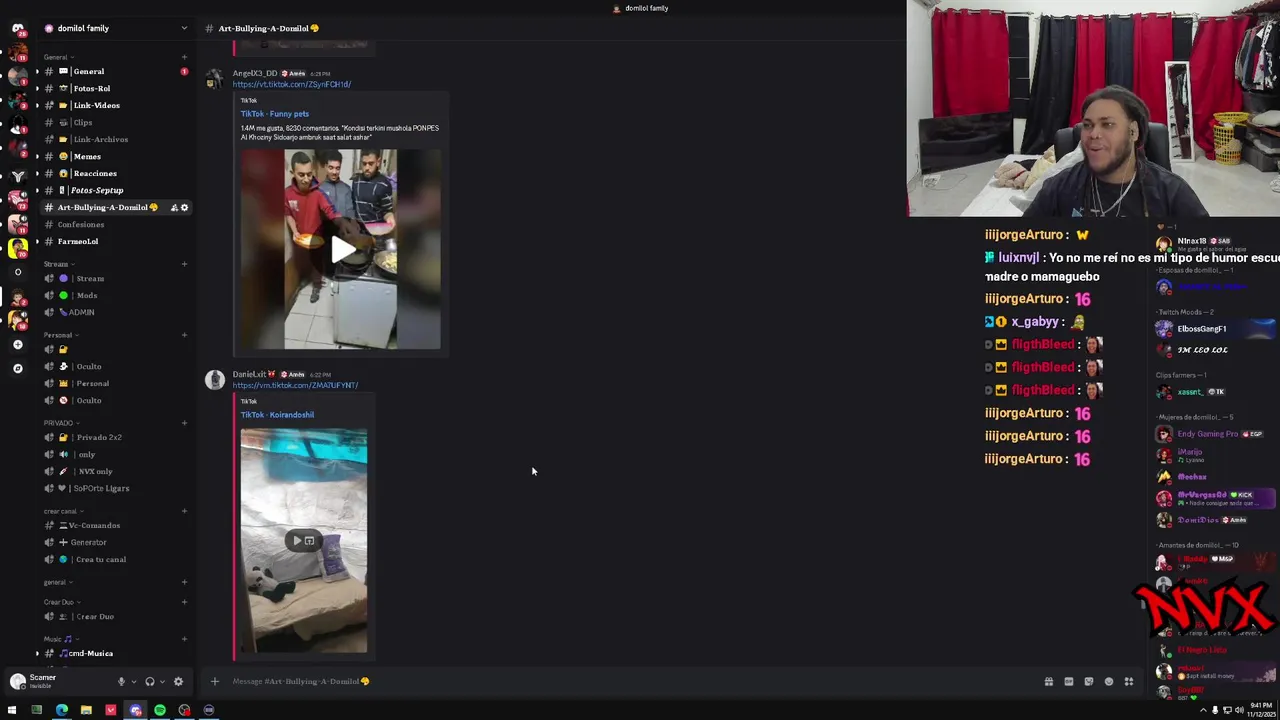Open microphone input options chevron
1280x720 pixels.
click(x=132, y=682)
